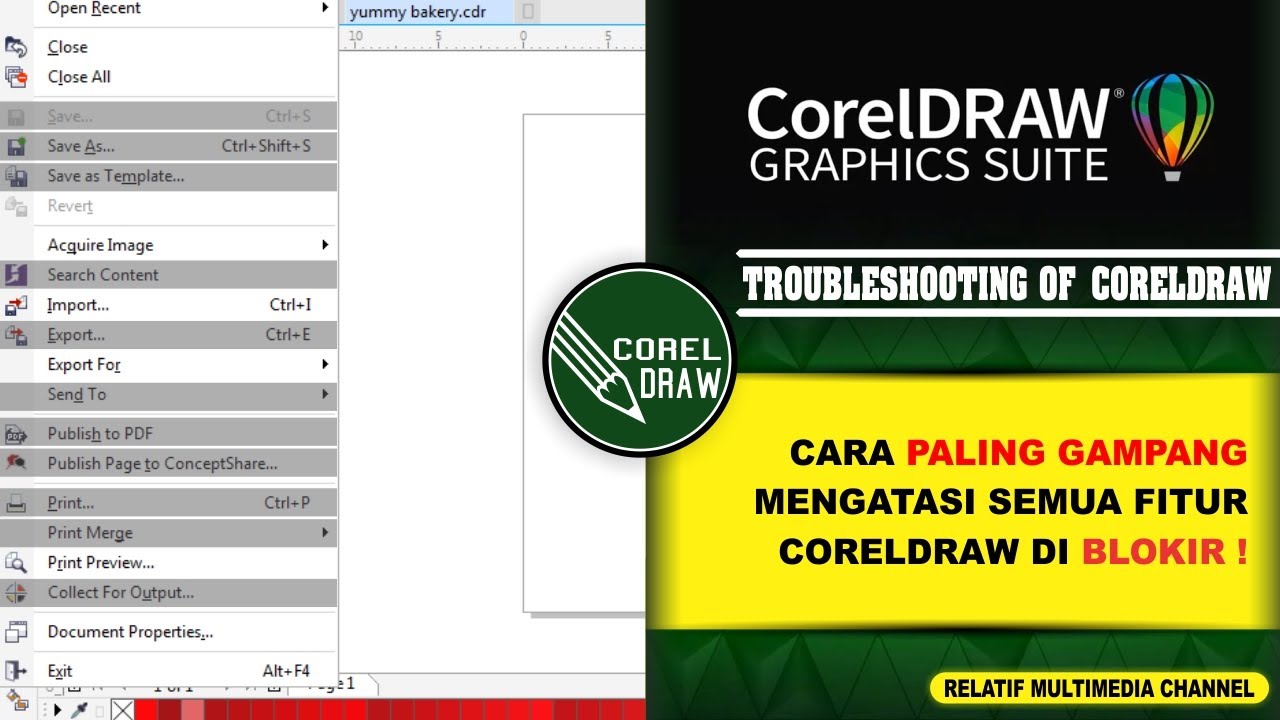1280x720 pixels.
Task: Select the greyed-out Revert entry
Action: (168, 206)
